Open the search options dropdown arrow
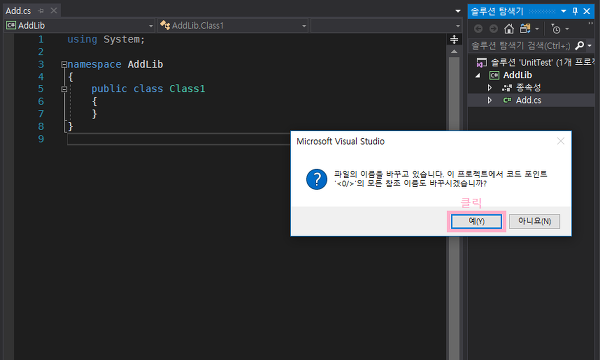This screenshot has height=360, width=600. click(590, 46)
